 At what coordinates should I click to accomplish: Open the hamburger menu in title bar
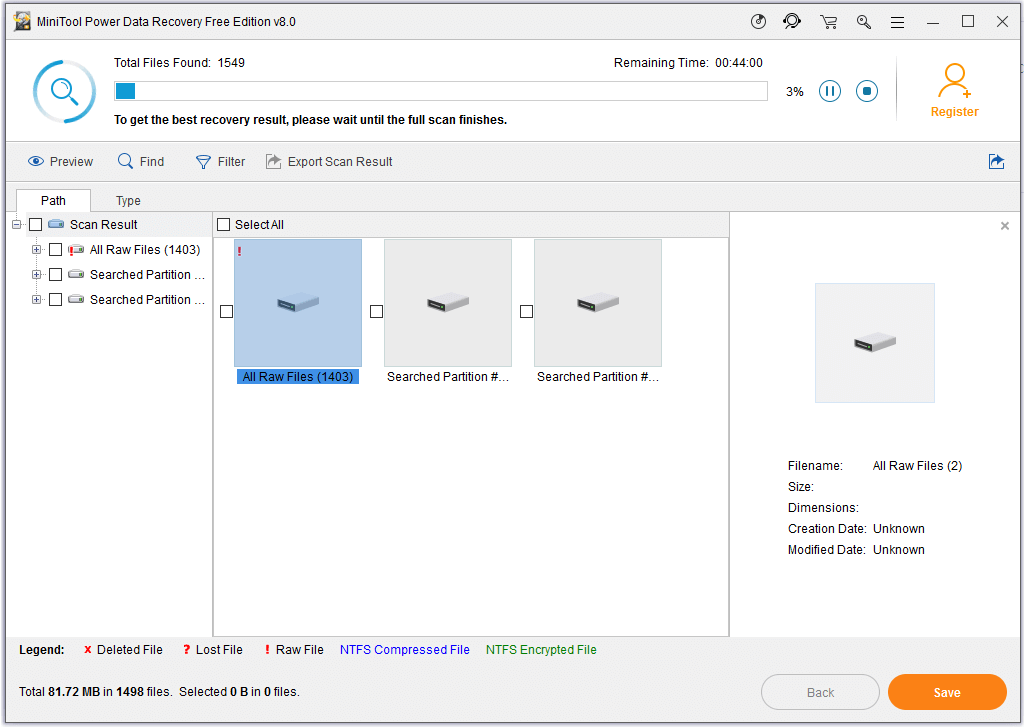[x=897, y=21]
